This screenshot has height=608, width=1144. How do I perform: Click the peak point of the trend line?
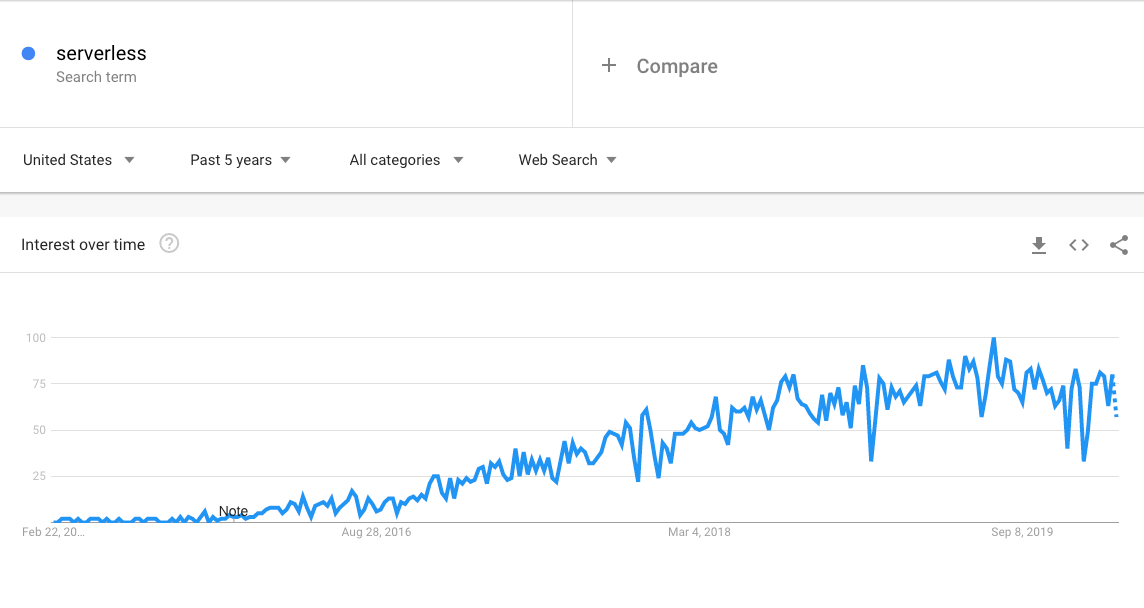click(994, 338)
